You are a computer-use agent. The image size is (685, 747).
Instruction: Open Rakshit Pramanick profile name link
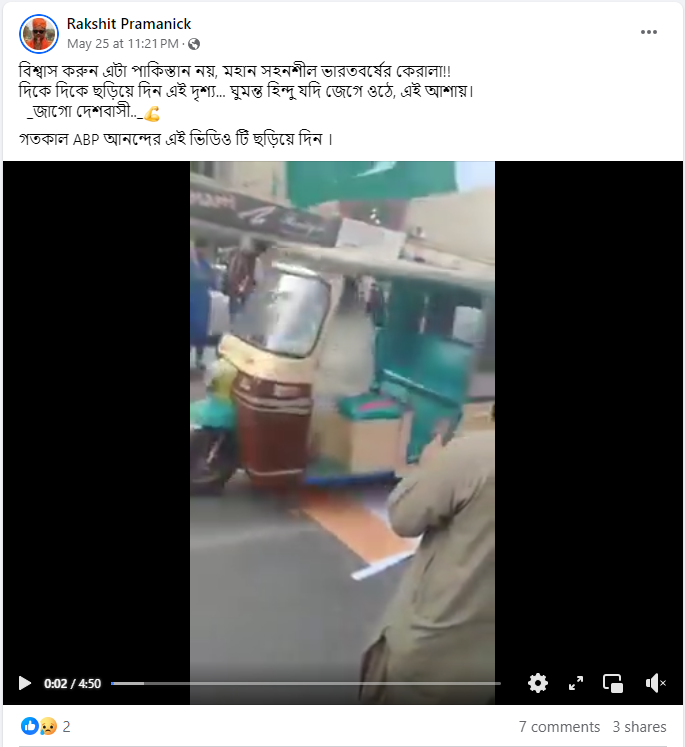[129, 24]
